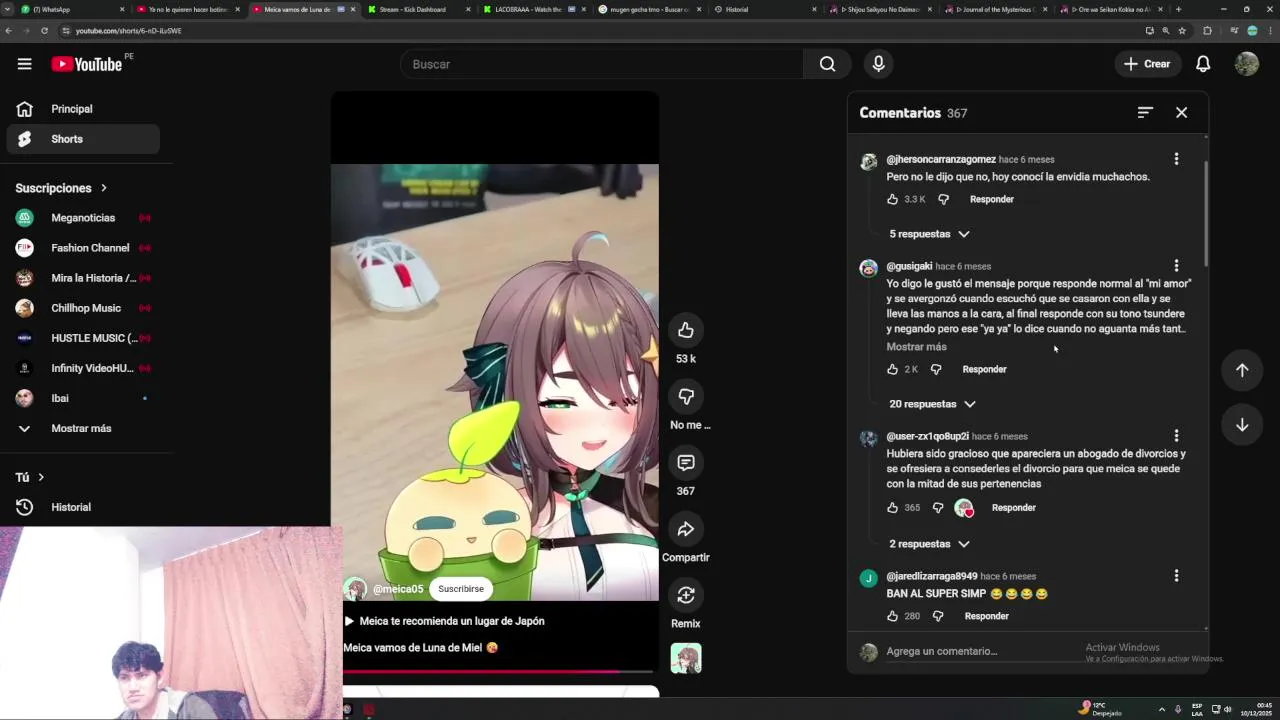
Task: Like the gusigaki comment with 2 K
Action: 893,370
